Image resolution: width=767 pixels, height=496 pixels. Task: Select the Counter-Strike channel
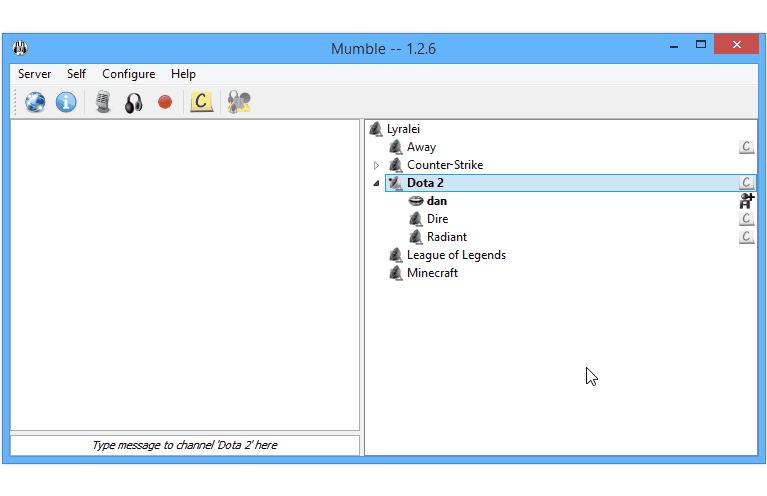point(445,165)
